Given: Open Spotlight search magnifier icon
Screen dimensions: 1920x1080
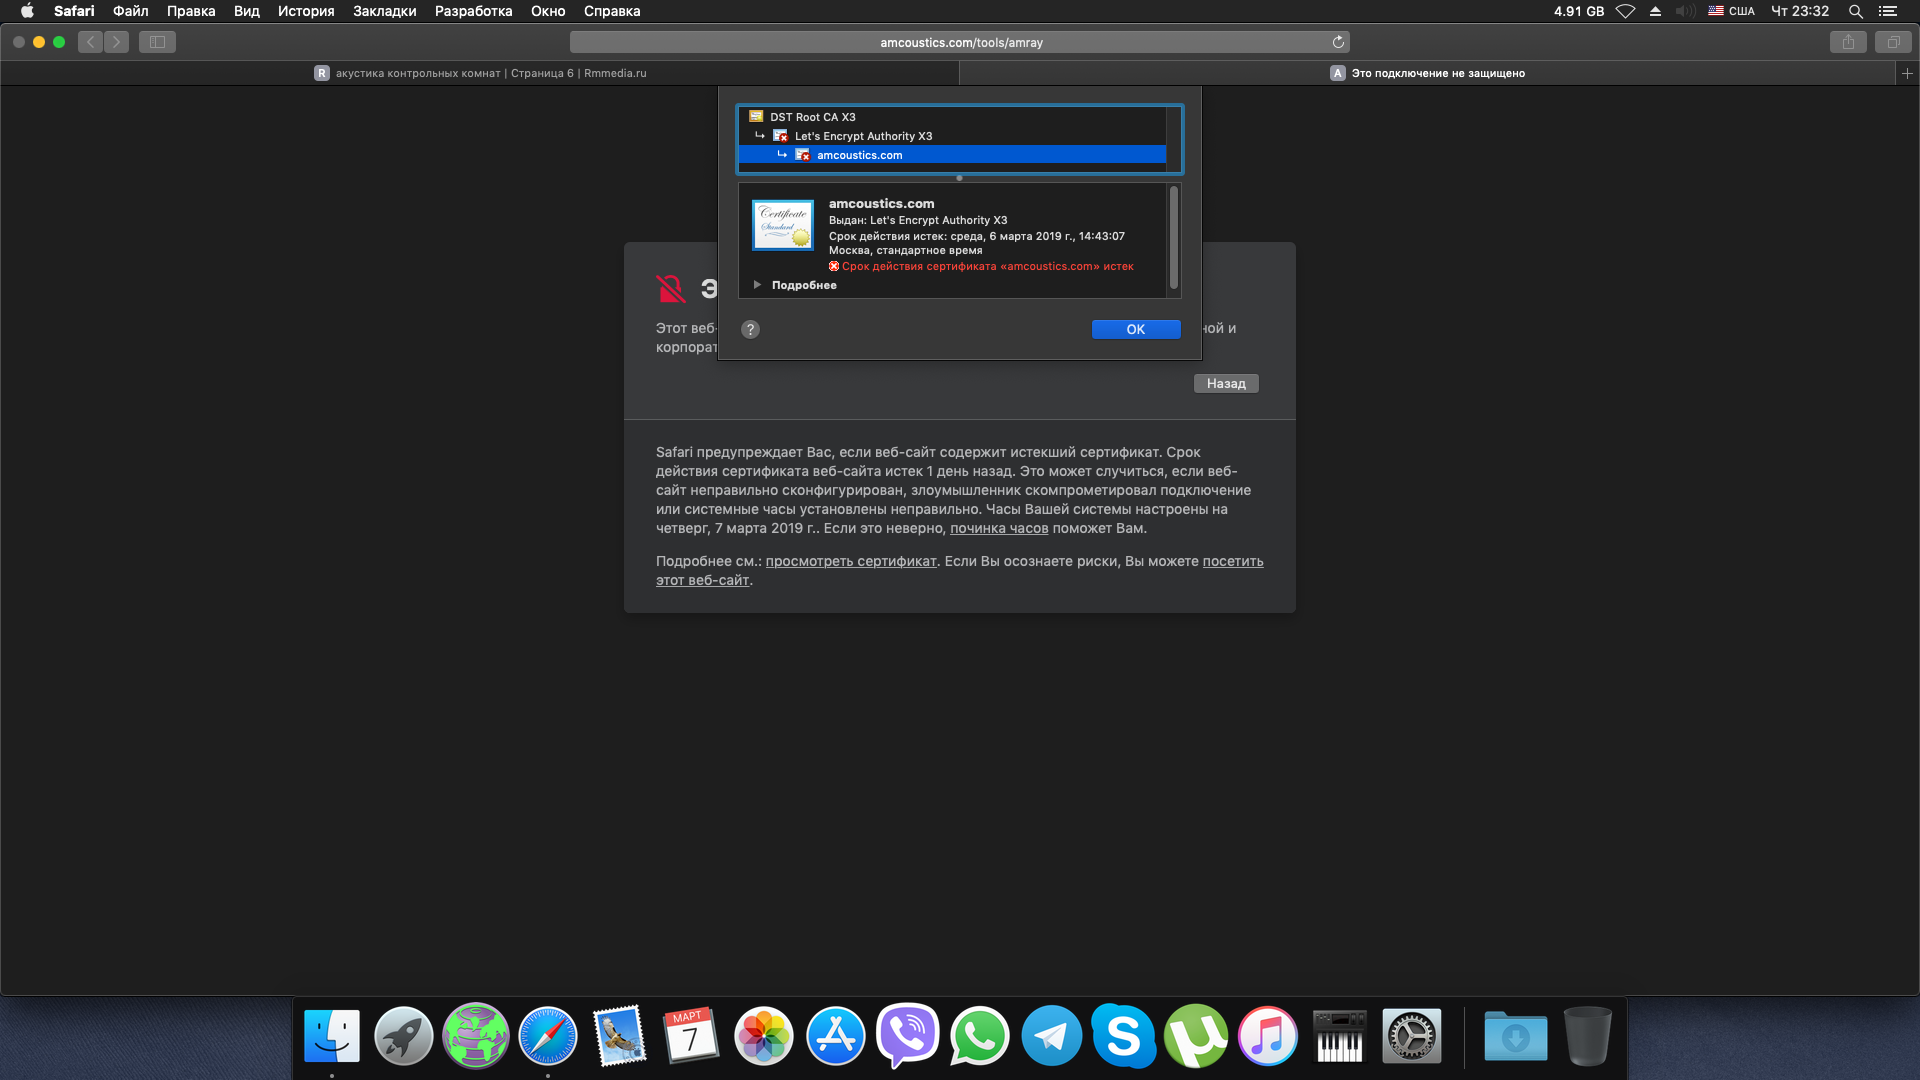Looking at the screenshot, I should coord(1855,11).
